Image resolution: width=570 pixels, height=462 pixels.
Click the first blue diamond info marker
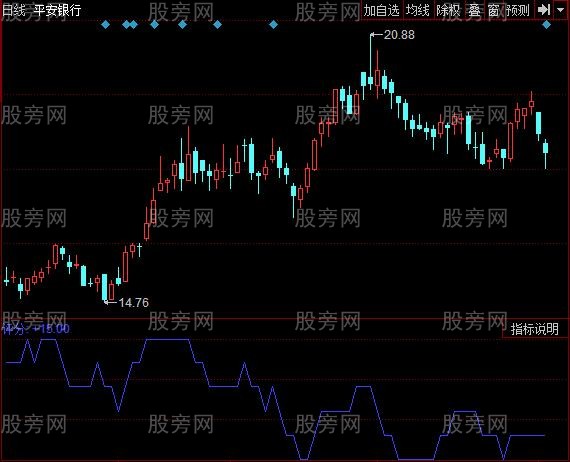pyautogui.click(x=105, y=25)
